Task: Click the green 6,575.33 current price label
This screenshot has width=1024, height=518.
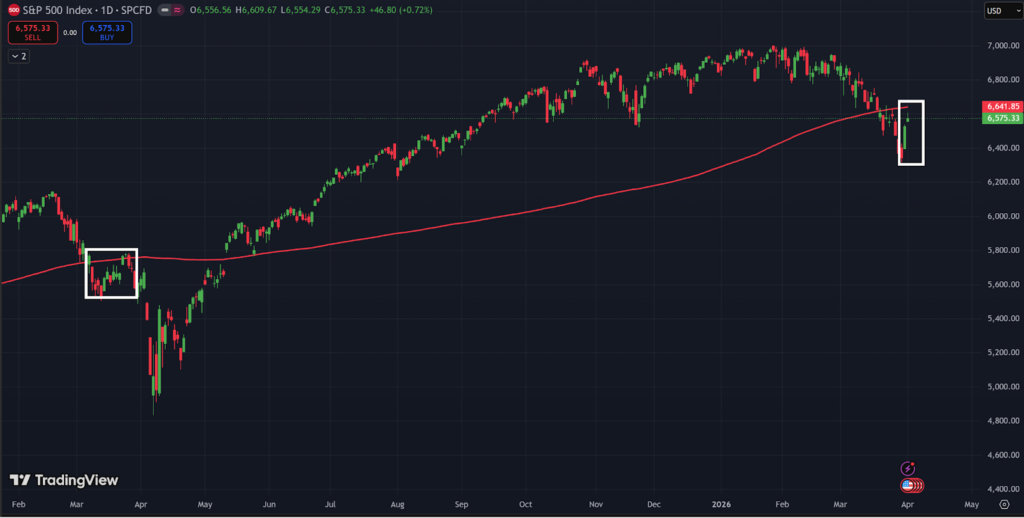Action: [1001, 118]
